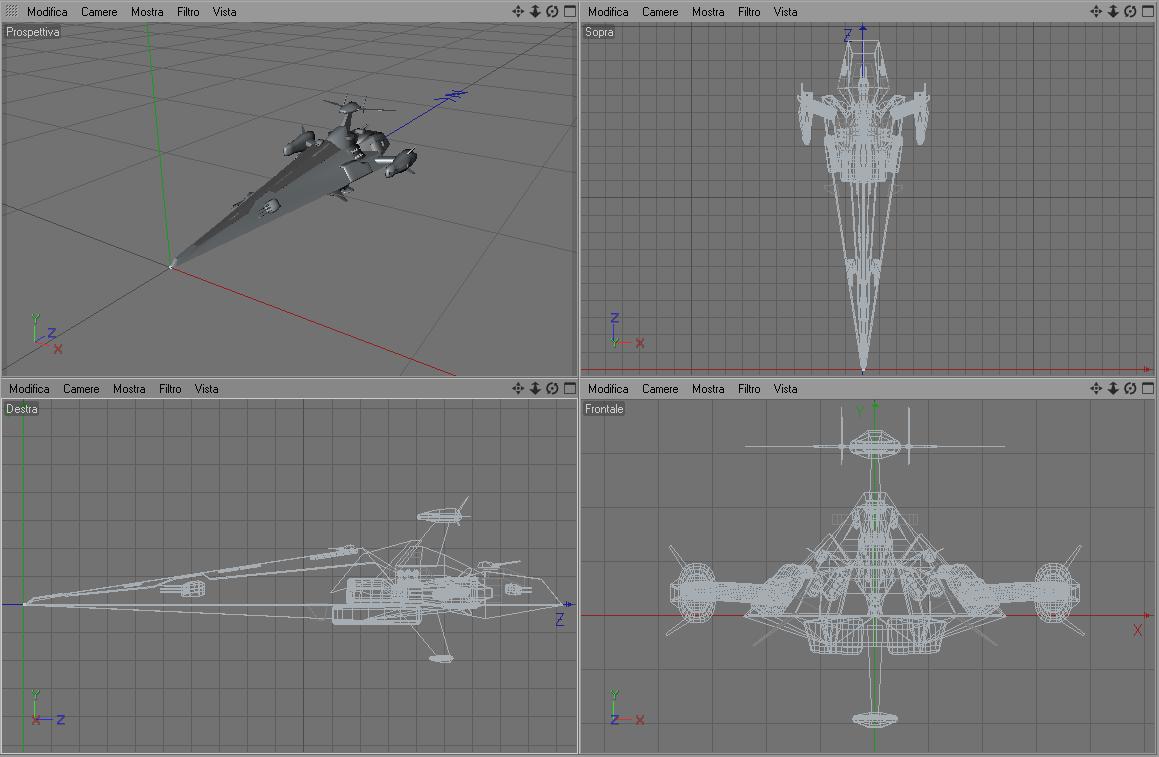
Task: Click the axis orientation gizmo in Prospettiva viewport
Action: tap(46, 334)
